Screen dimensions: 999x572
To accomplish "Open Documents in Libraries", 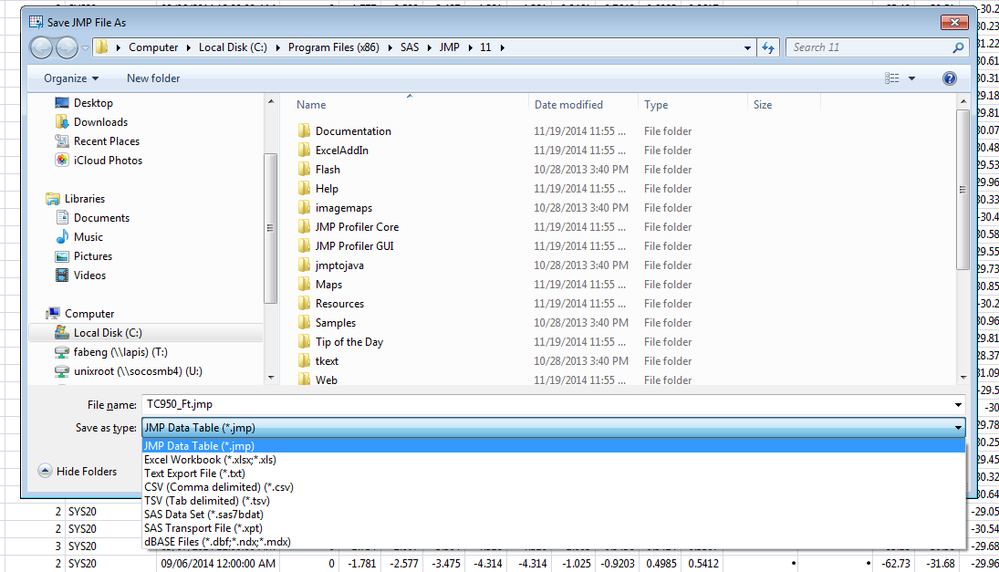I will tap(101, 218).
